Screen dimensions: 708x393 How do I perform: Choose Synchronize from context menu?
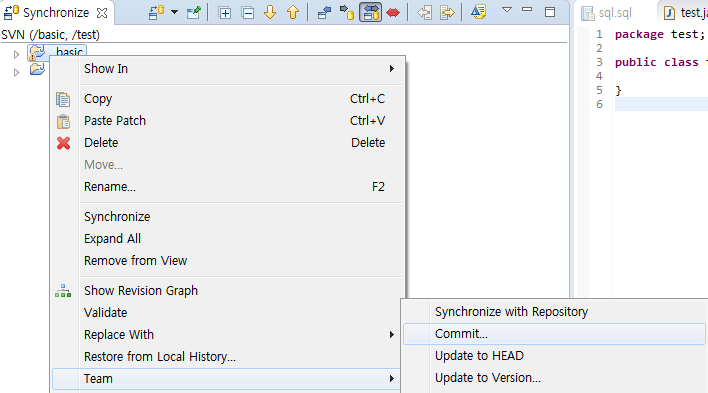click(x=228, y=217)
